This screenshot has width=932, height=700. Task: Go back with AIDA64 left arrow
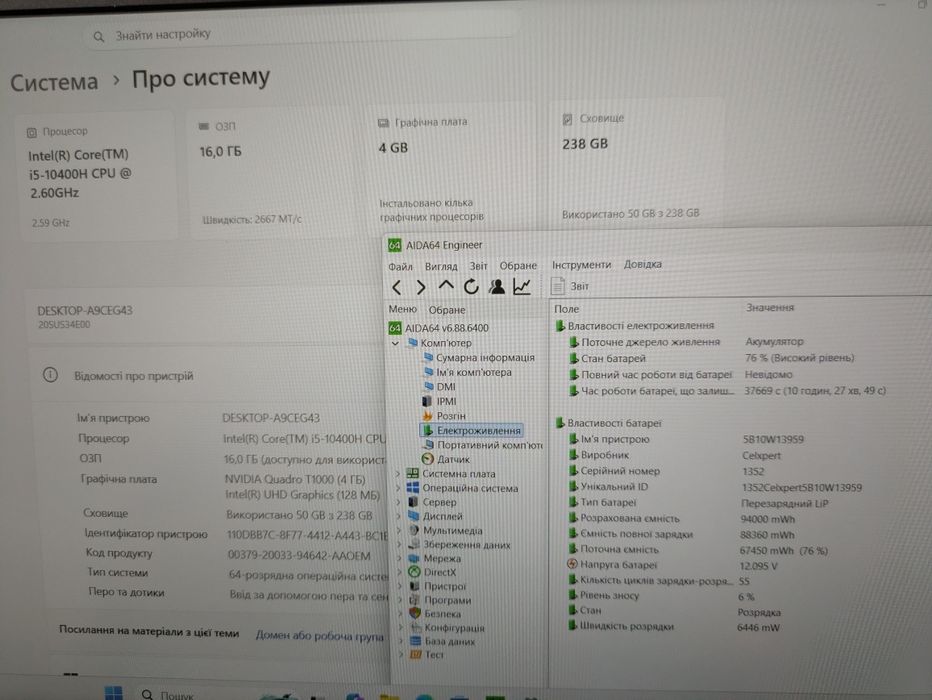[x=397, y=288]
